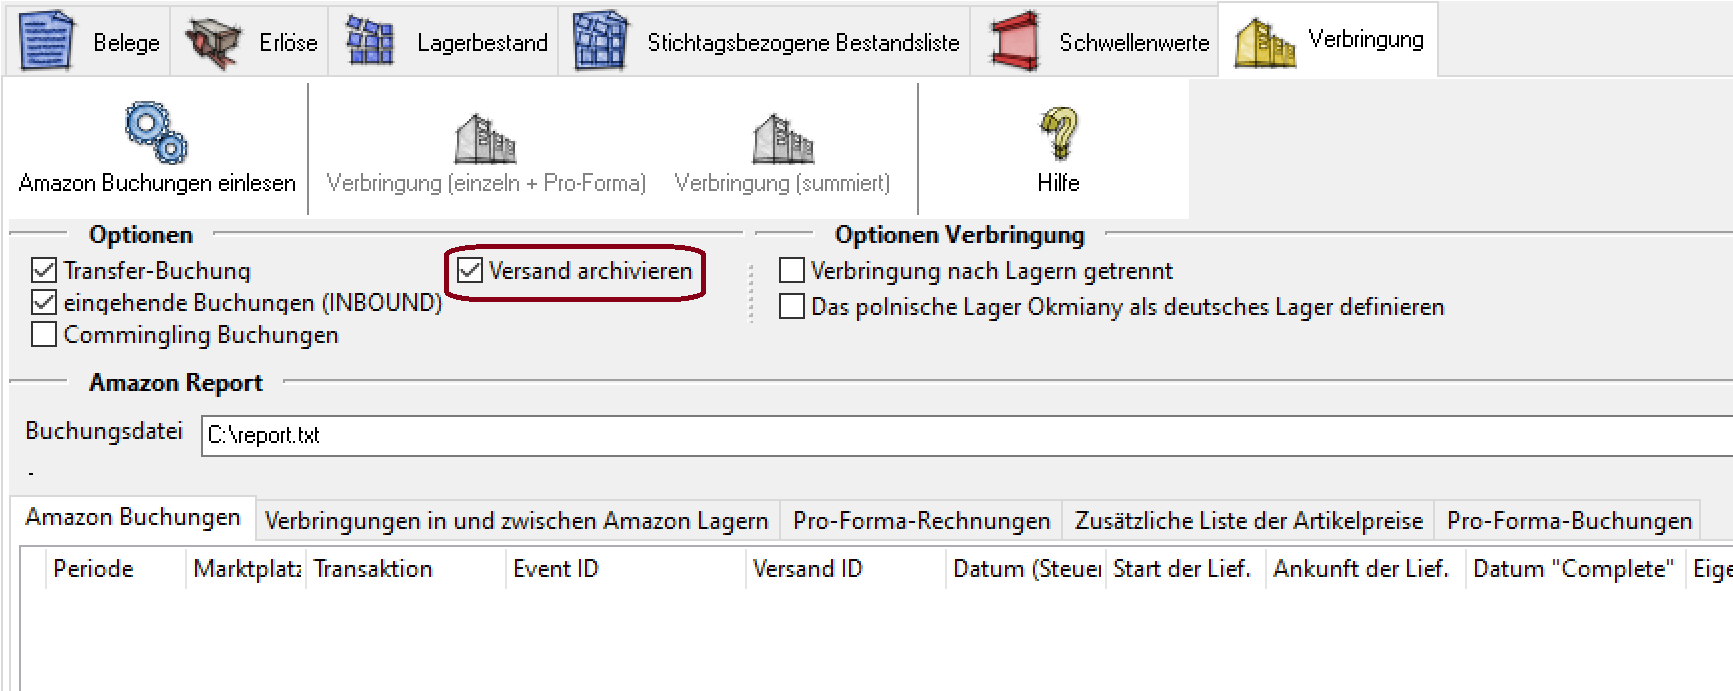The image size is (1733, 691).
Task: Open Verbringungen in und zwischen Amazon Lagern tab
Action: click(x=516, y=521)
